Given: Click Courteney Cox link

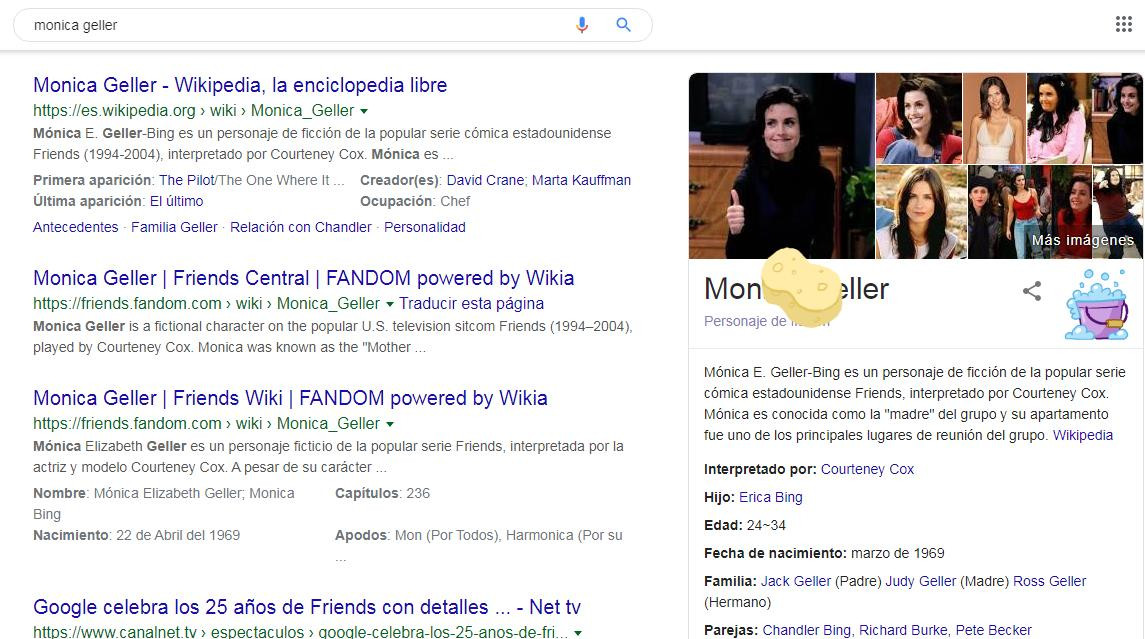Looking at the screenshot, I should coord(868,470).
